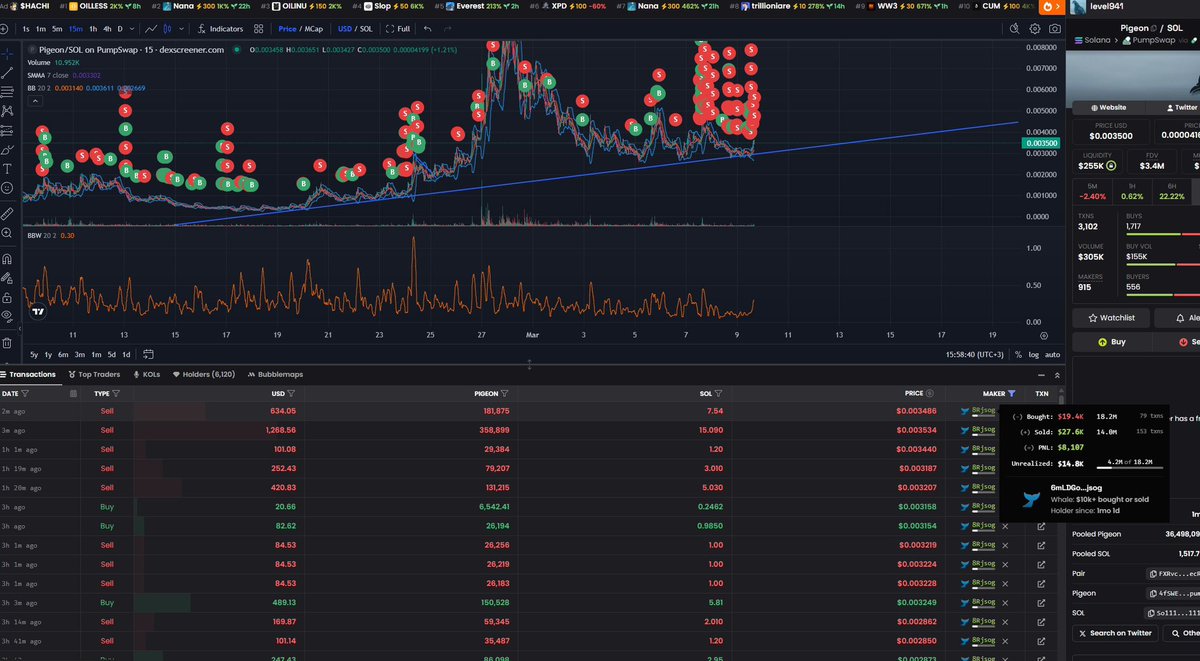Image resolution: width=1200 pixels, height=661 pixels.
Task: Open the PIGEON column filter
Action: (x=505, y=394)
